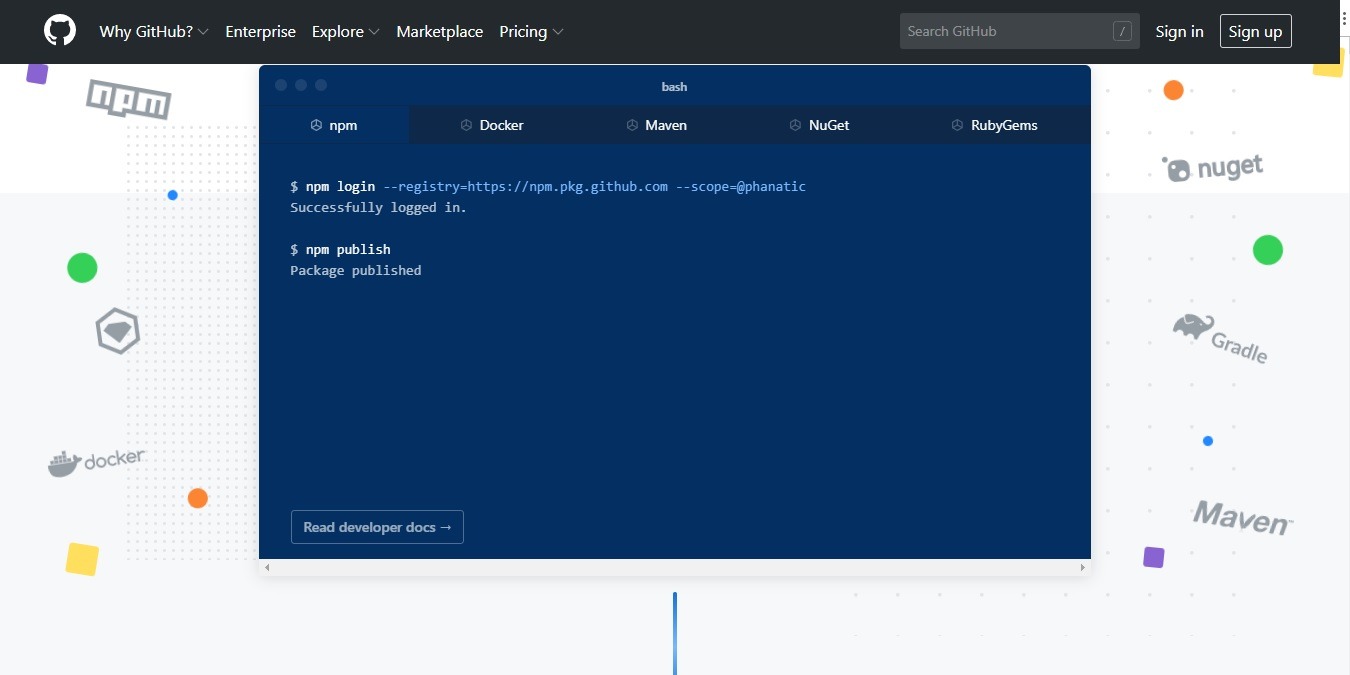Open Marketplace from the top navigation
1350x675 pixels.
tap(439, 31)
